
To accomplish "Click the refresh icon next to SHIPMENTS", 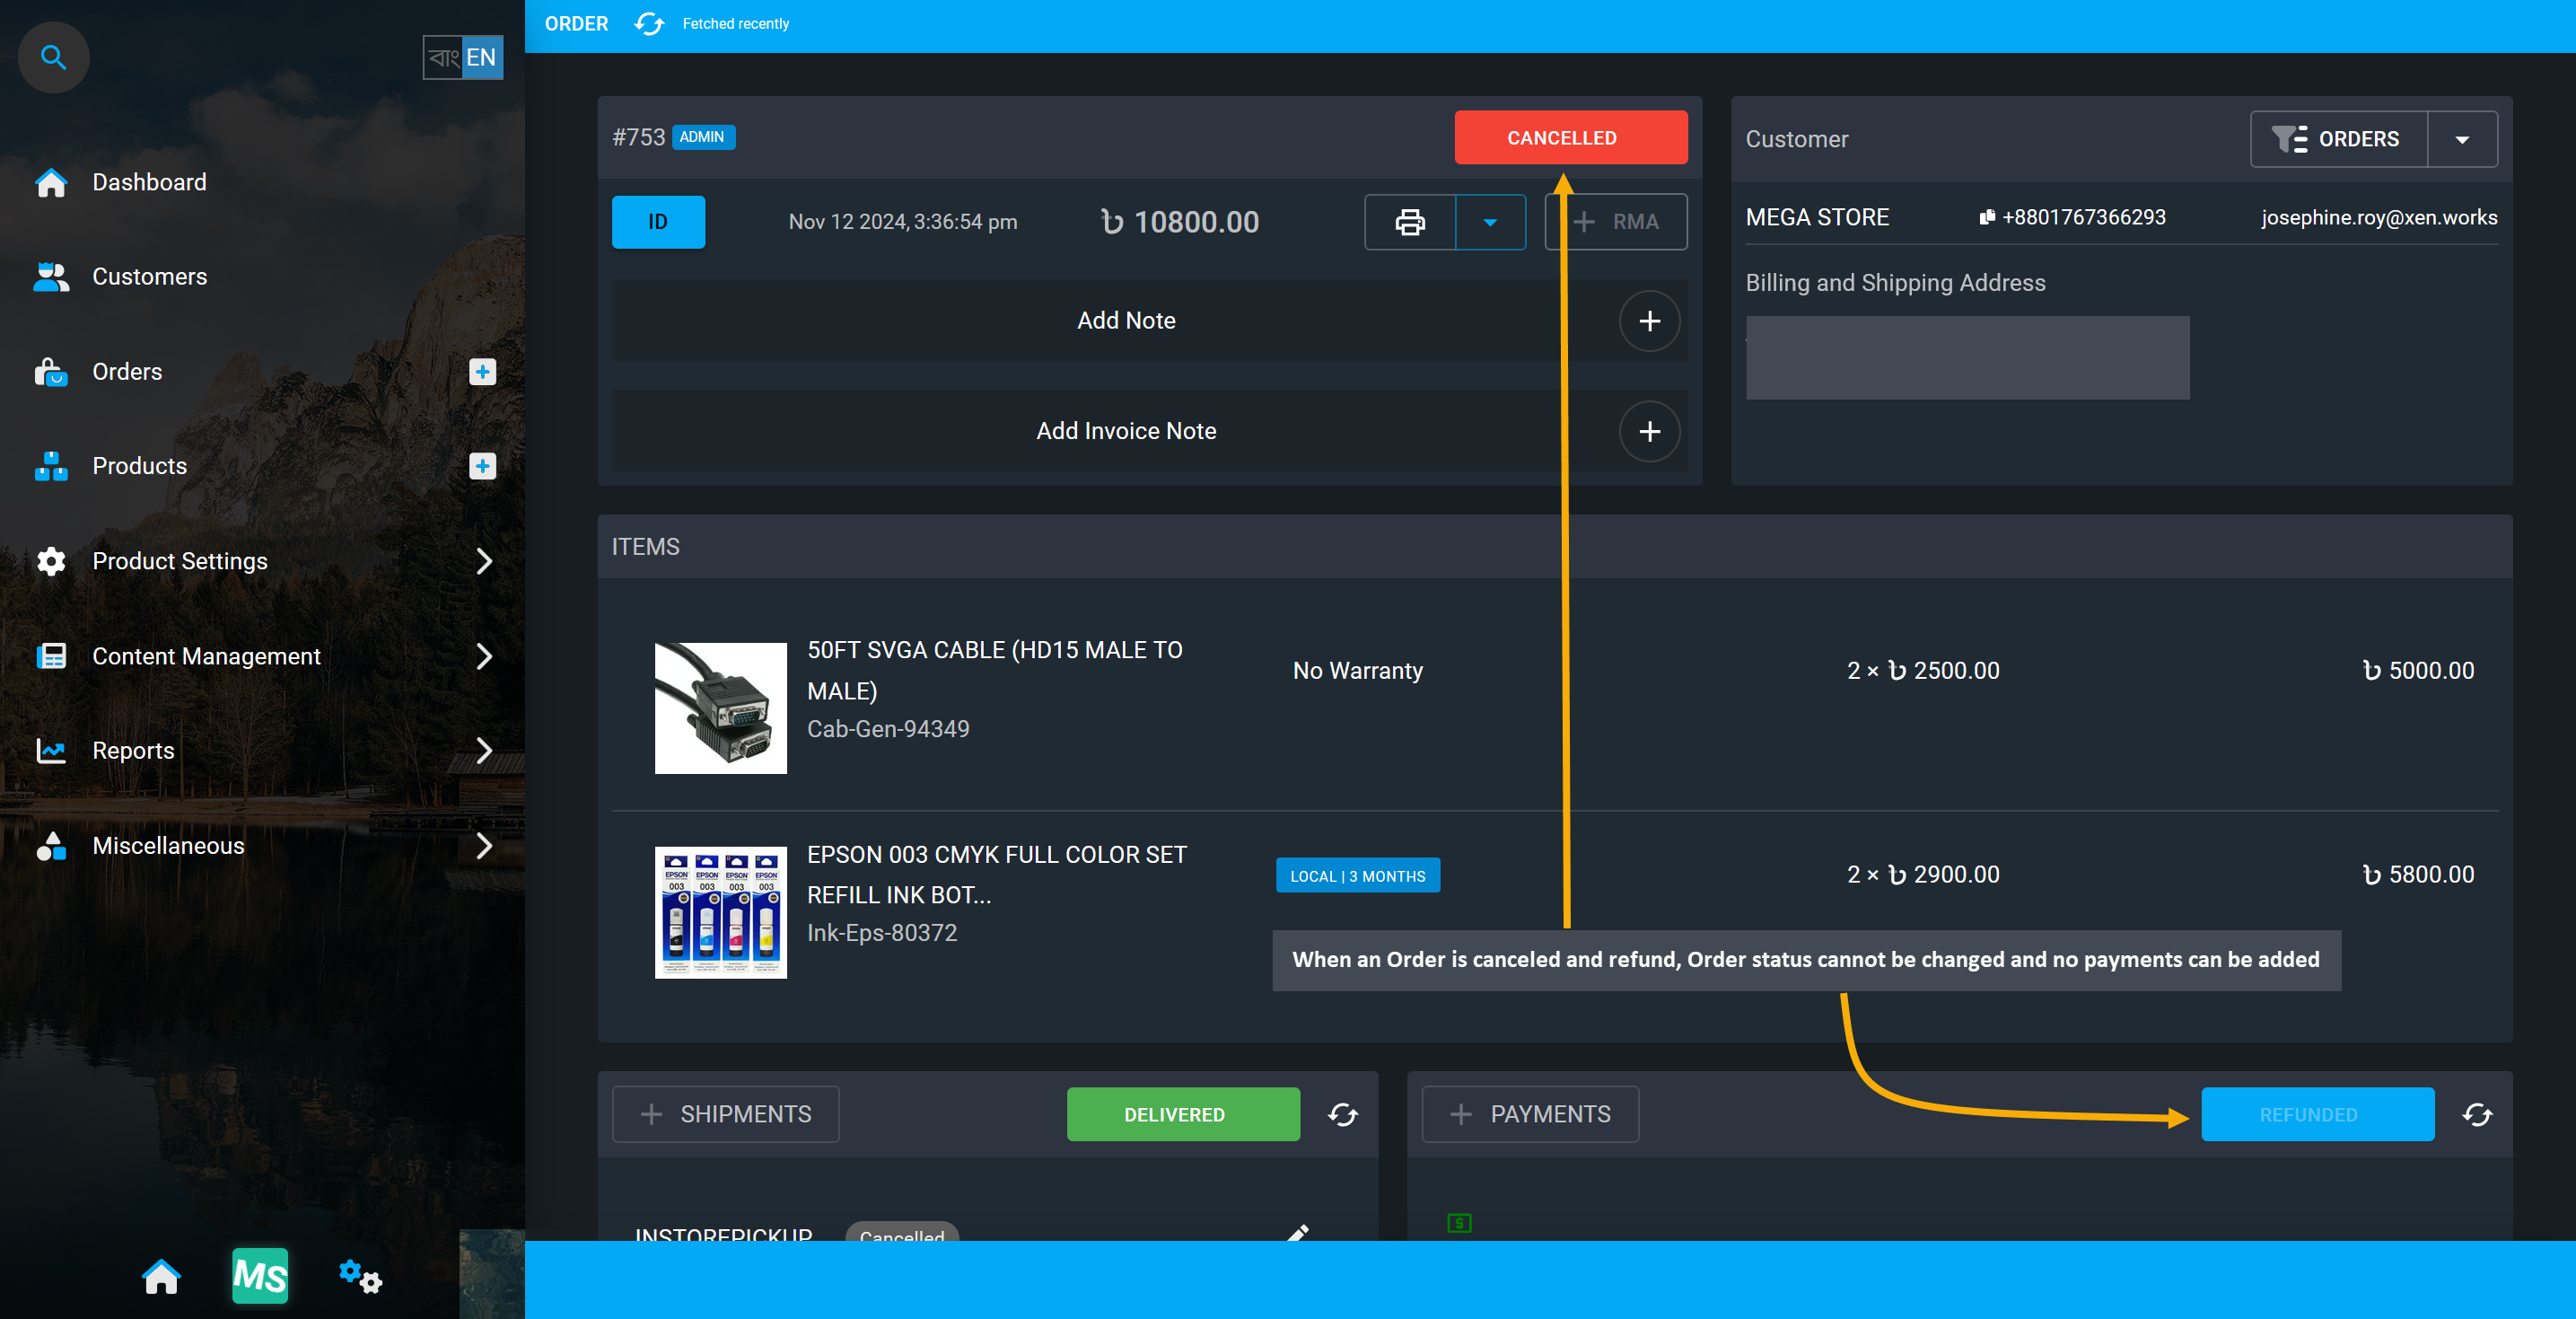I will tap(1344, 1113).
